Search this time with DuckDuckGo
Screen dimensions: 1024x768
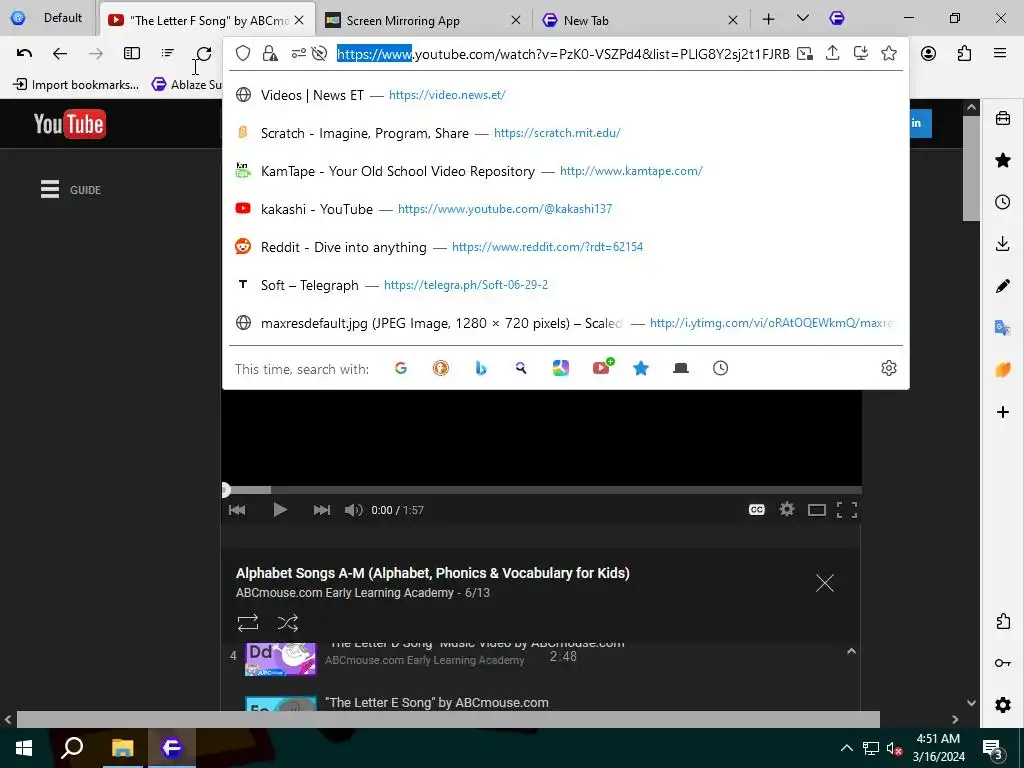click(441, 368)
